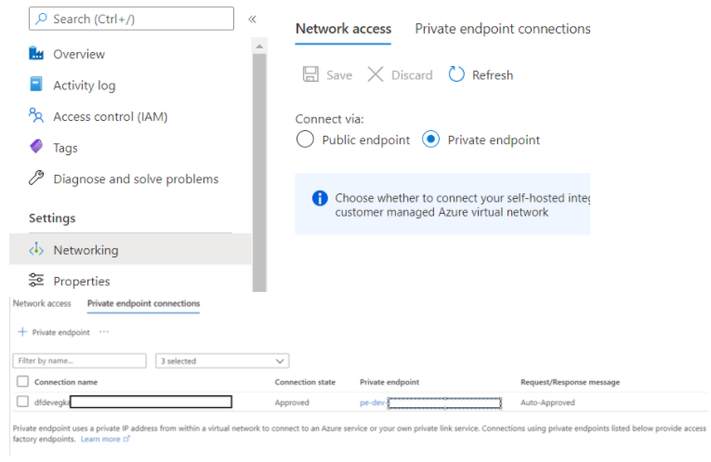Click the Refresh icon
The height and width of the screenshot is (462, 711).
[x=457, y=75]
